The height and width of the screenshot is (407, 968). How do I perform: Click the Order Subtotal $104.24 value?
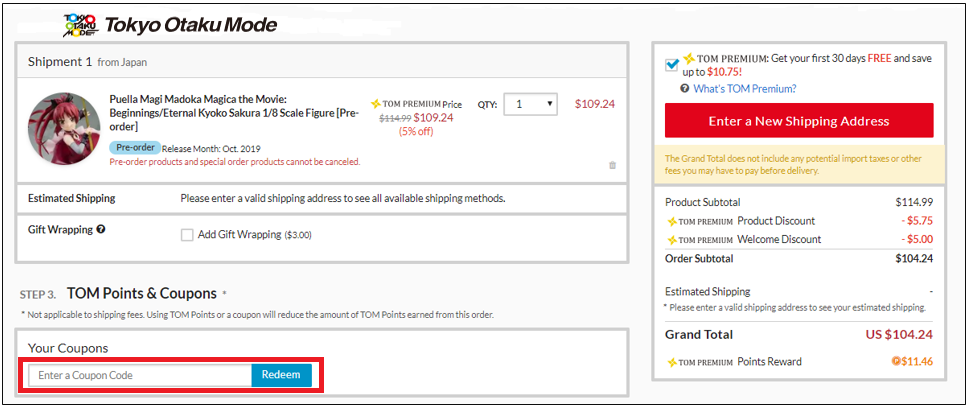914,259
